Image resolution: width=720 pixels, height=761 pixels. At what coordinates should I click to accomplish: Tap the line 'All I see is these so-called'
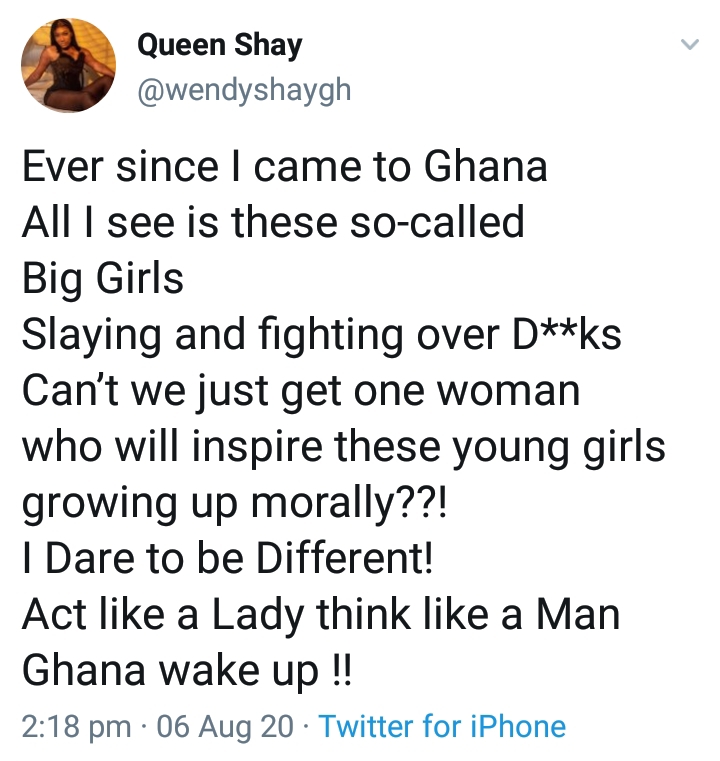[273, 223]
